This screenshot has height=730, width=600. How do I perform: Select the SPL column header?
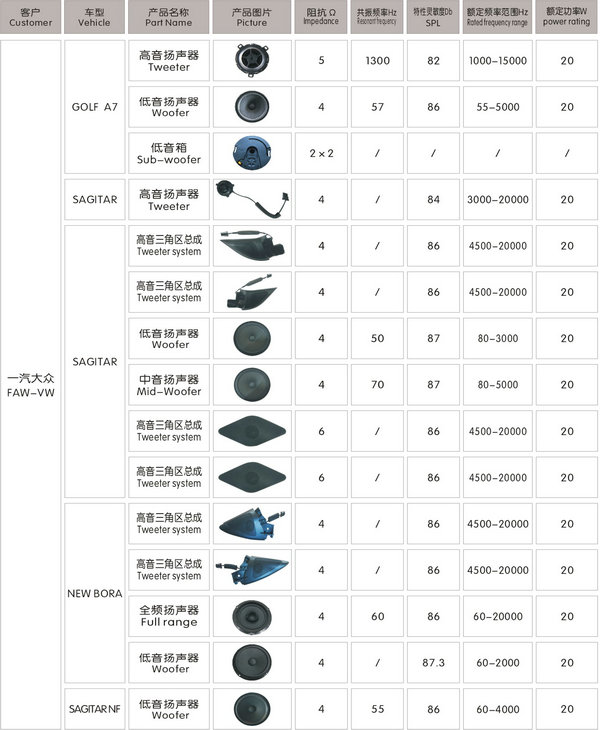tap(433, 16)
